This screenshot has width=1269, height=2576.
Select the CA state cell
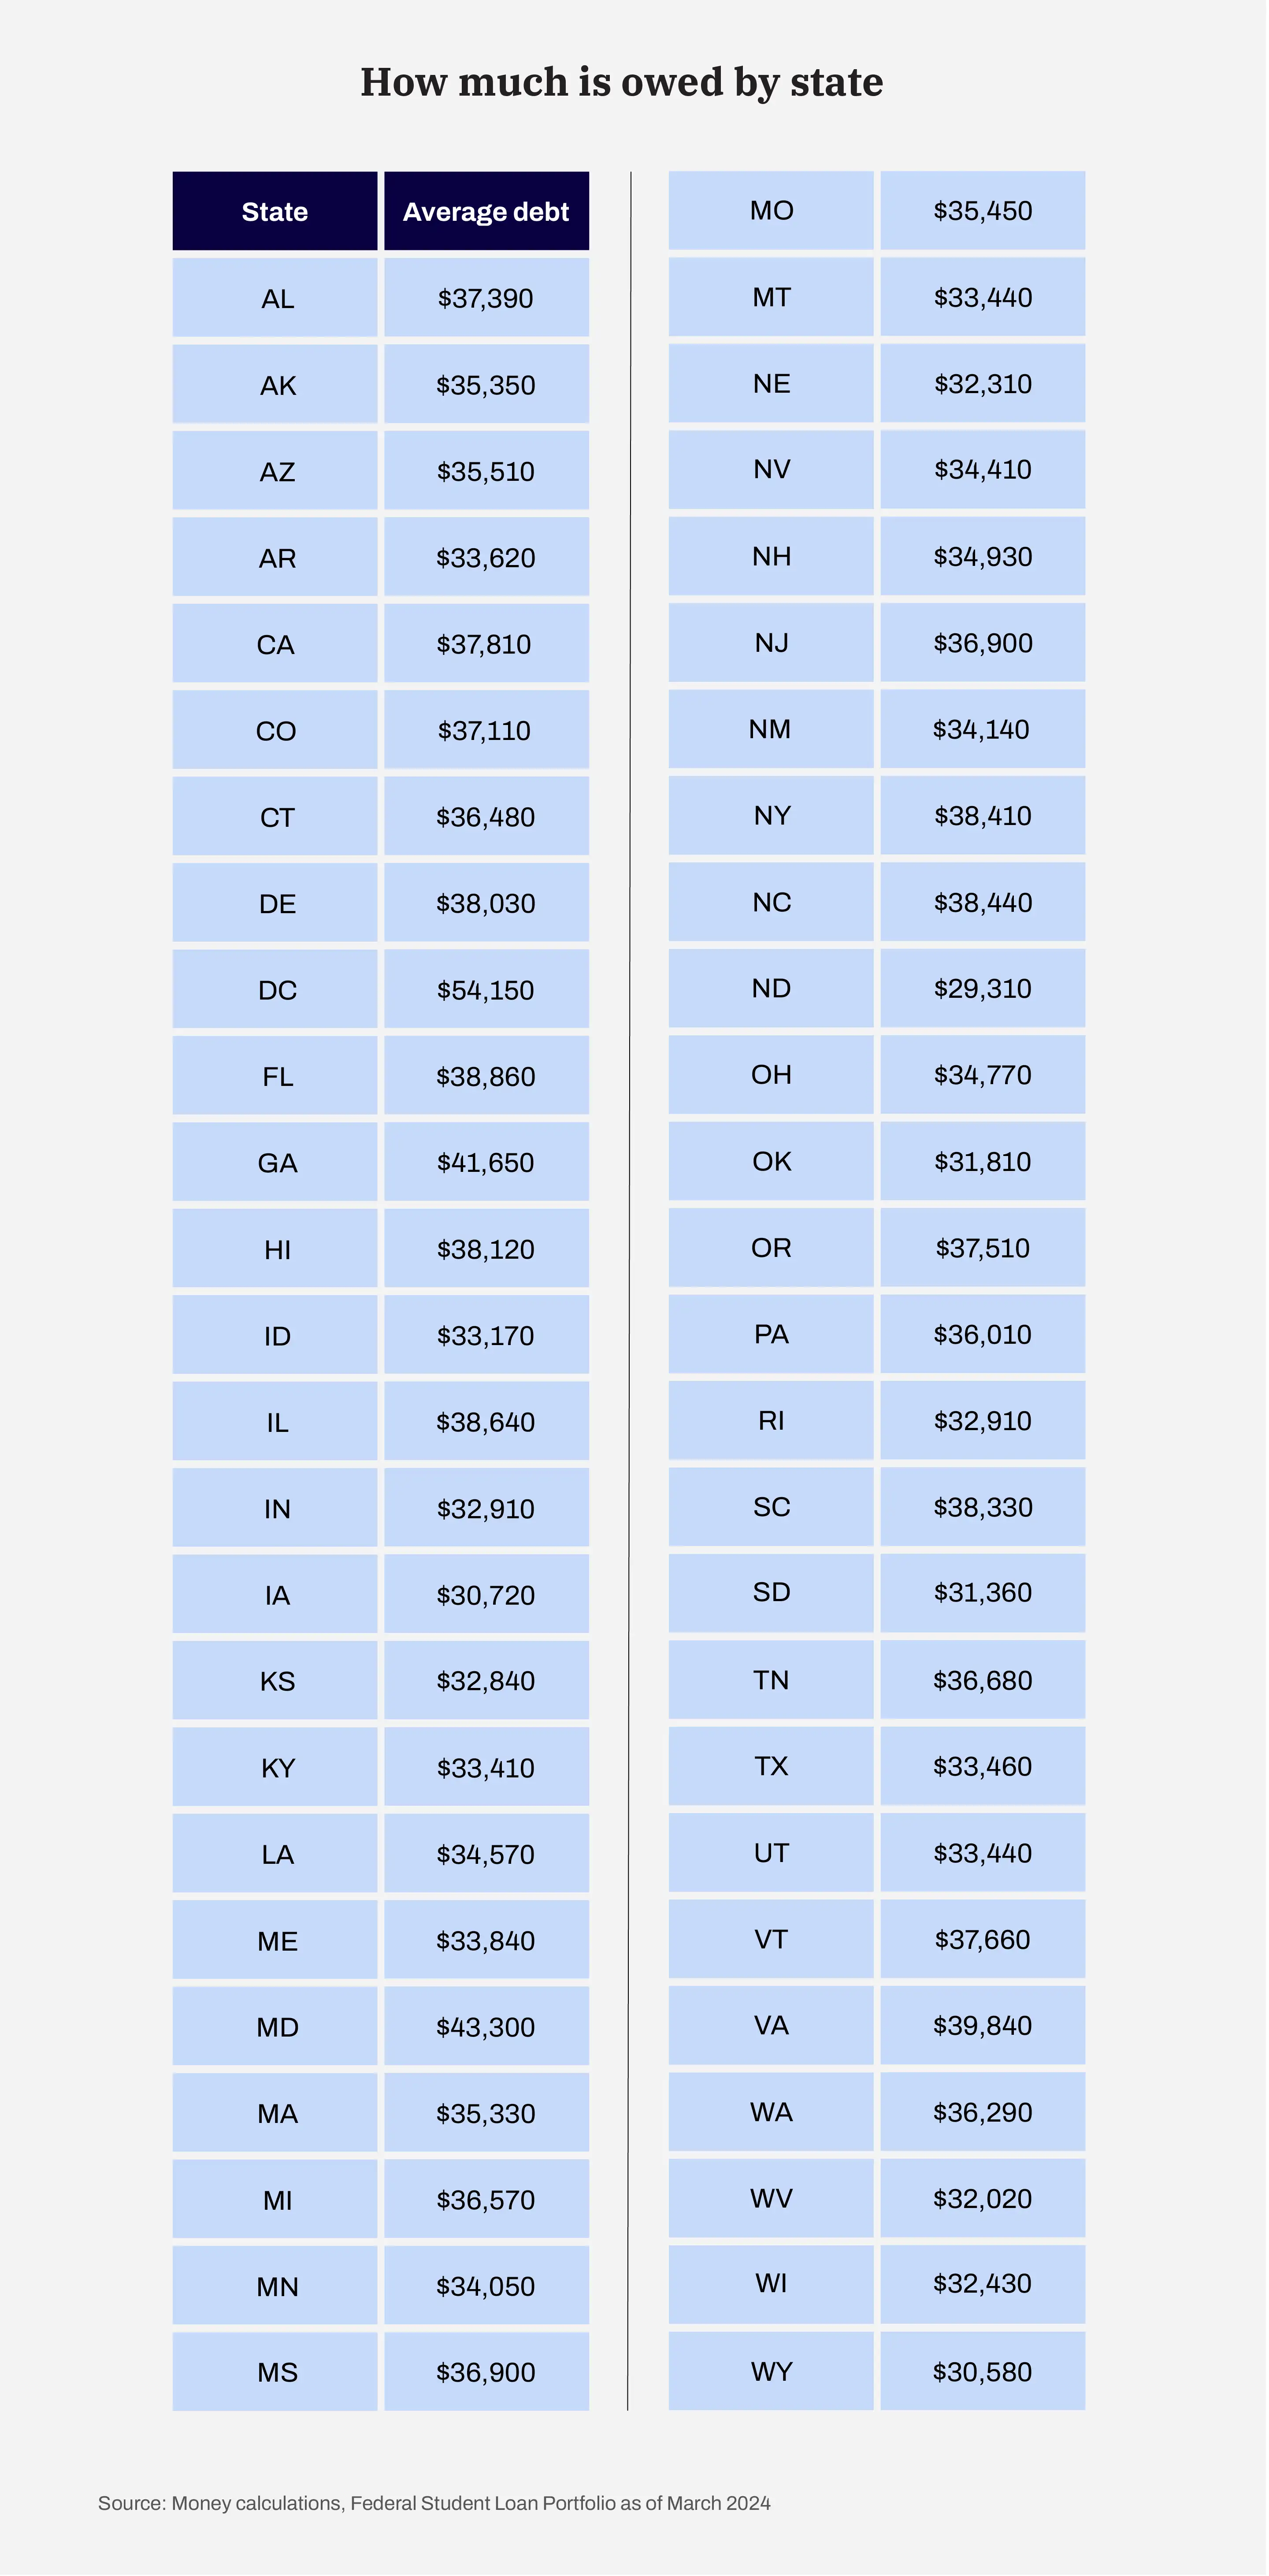[276, 644]
